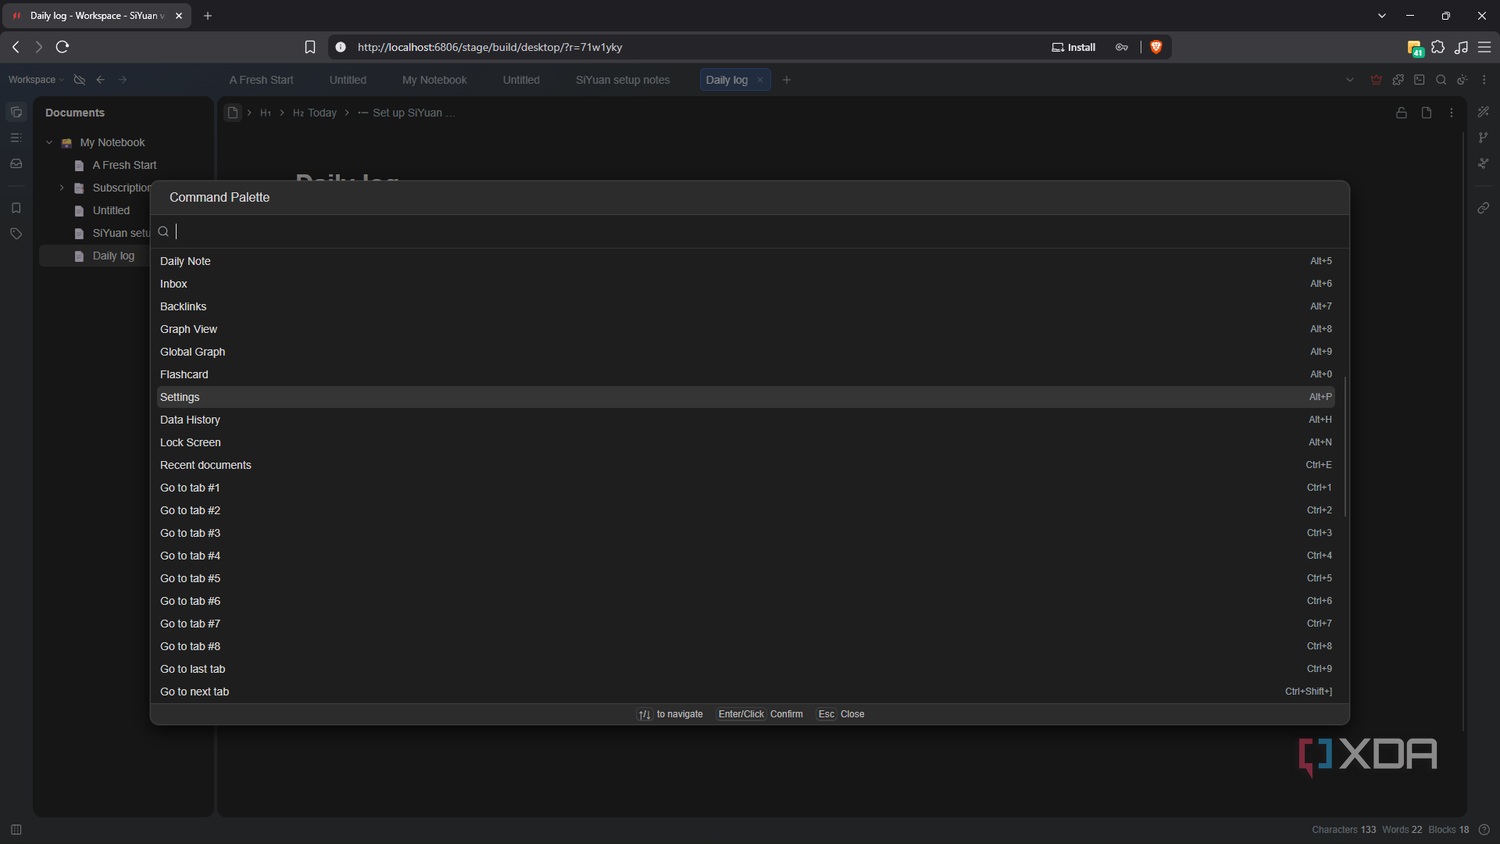Click the H2 Today breadcrumb
The image size is (1500, 844).
pos(314,113)
